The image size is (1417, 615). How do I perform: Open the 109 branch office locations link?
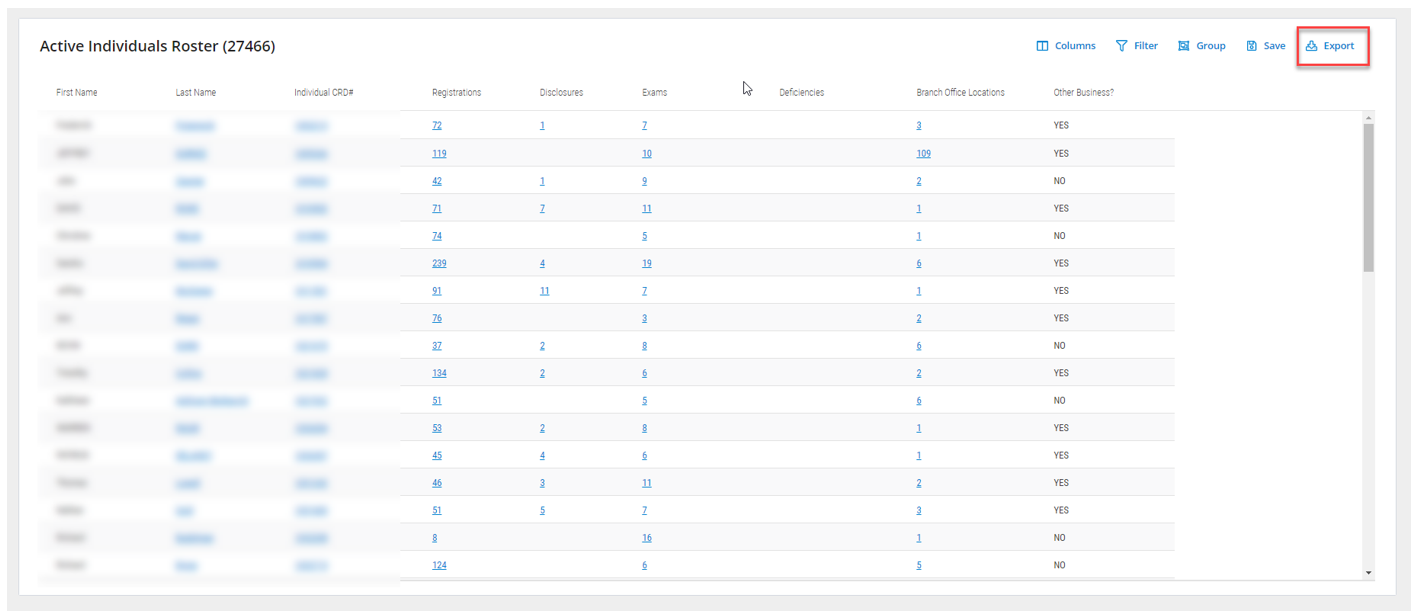point(923,154)
